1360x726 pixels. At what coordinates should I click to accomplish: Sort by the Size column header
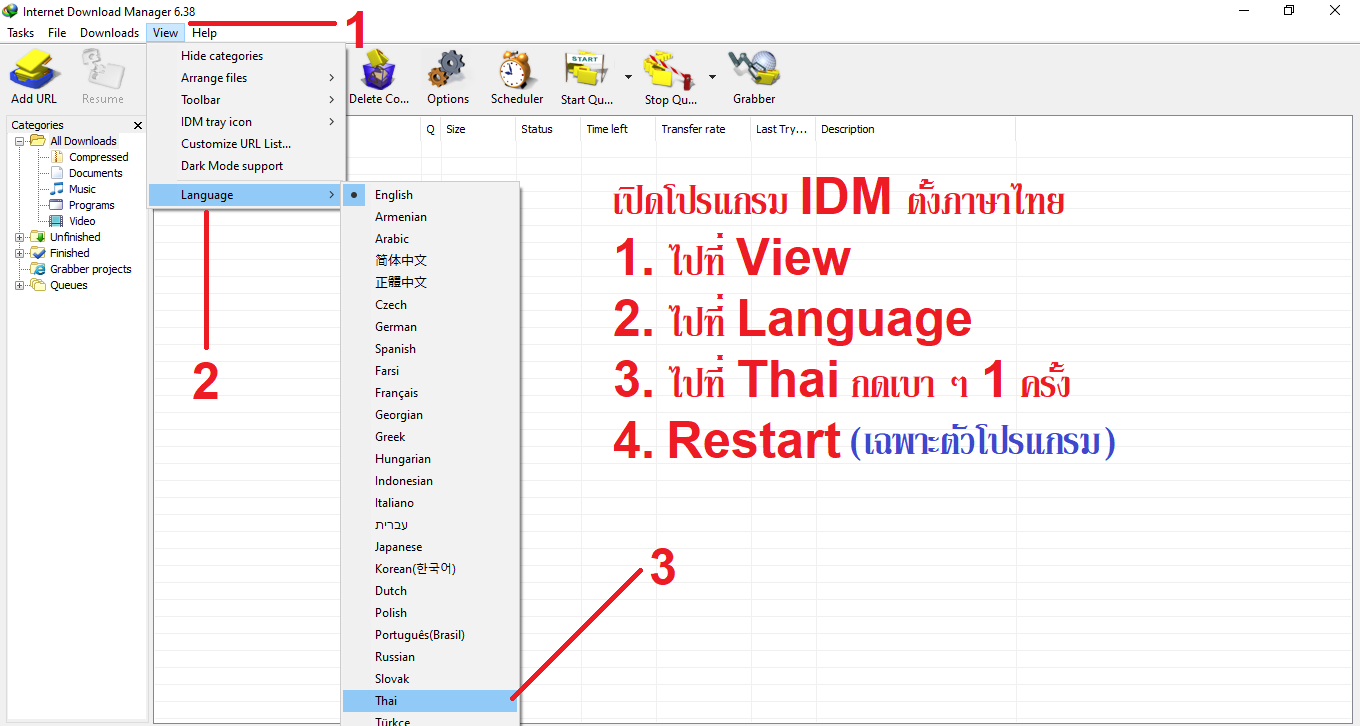point(478,129)
